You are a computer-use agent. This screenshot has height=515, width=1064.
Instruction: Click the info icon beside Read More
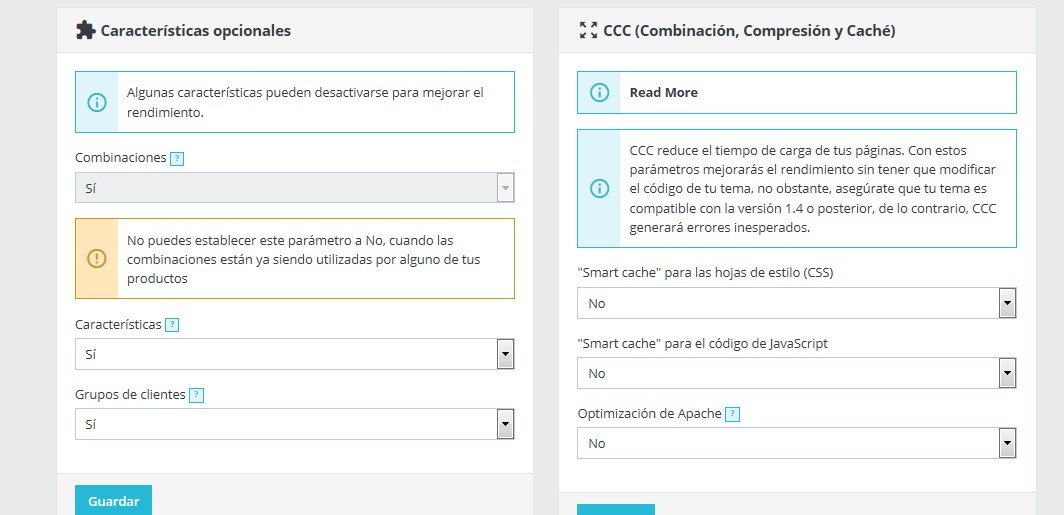click(599, 92)
